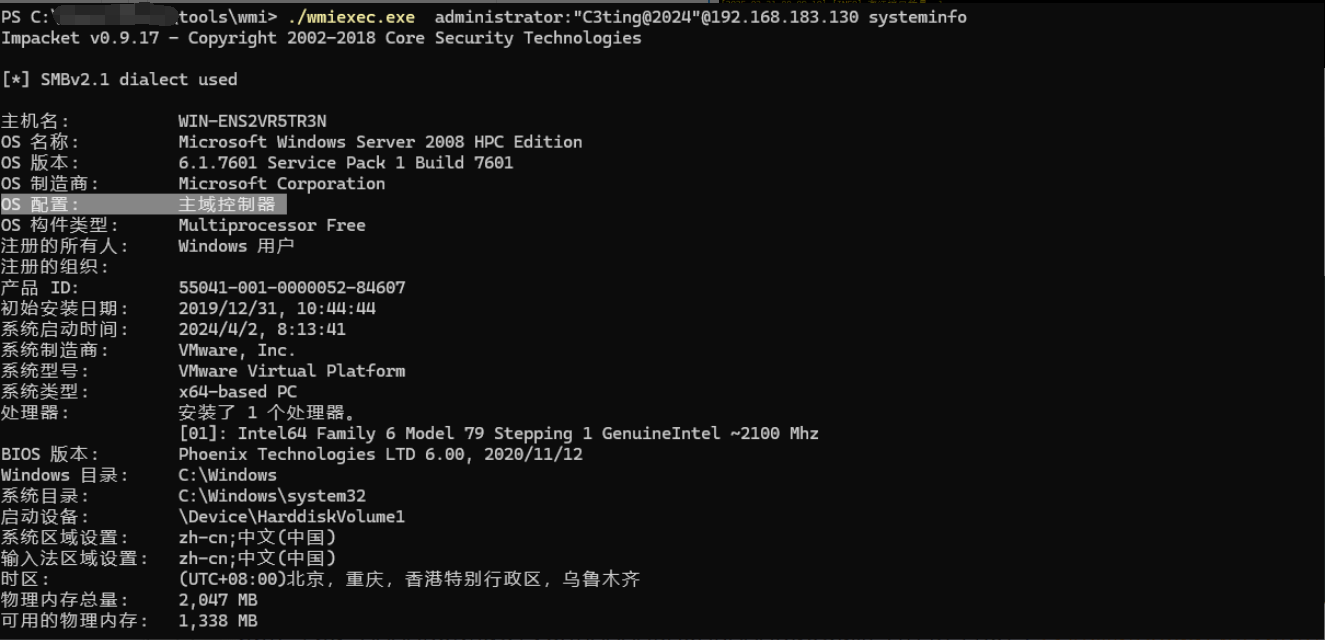Screen dimensions: 1325x640
Task: Click the hostname WIN-ENS2VR5TR3N
Action: coord(252,121)
